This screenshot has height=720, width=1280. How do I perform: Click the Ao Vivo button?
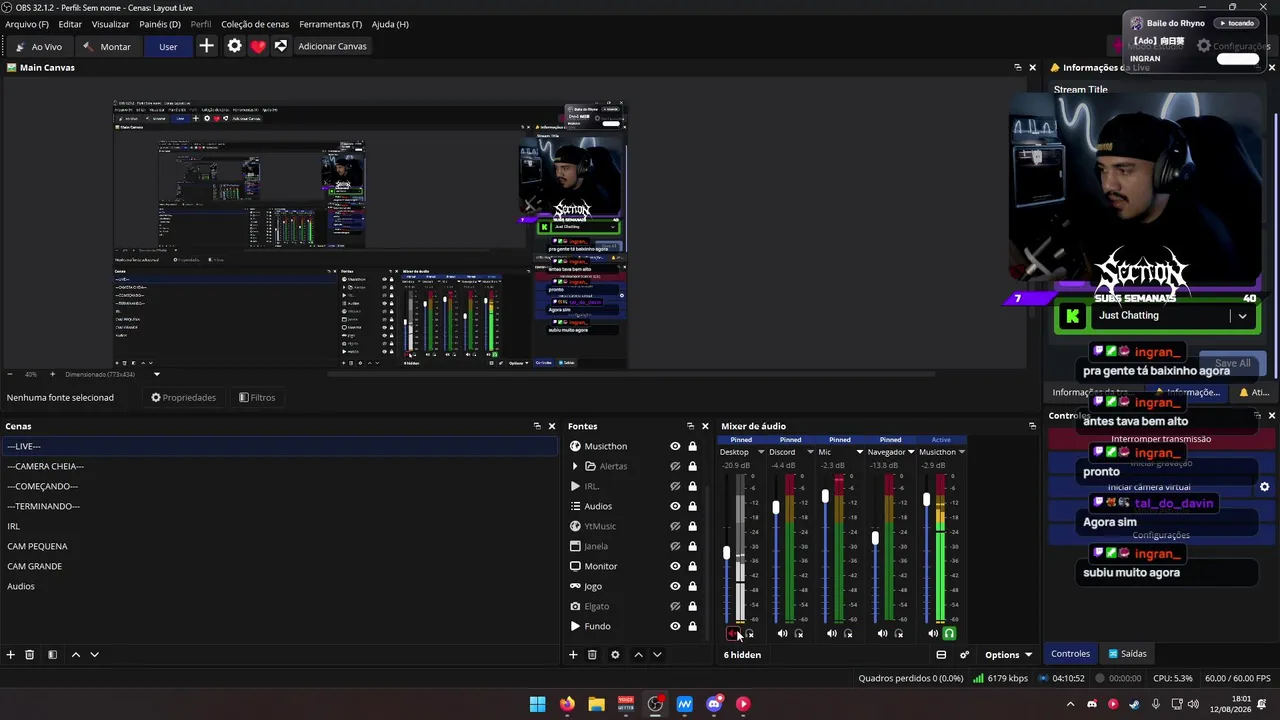pos(39,46)
